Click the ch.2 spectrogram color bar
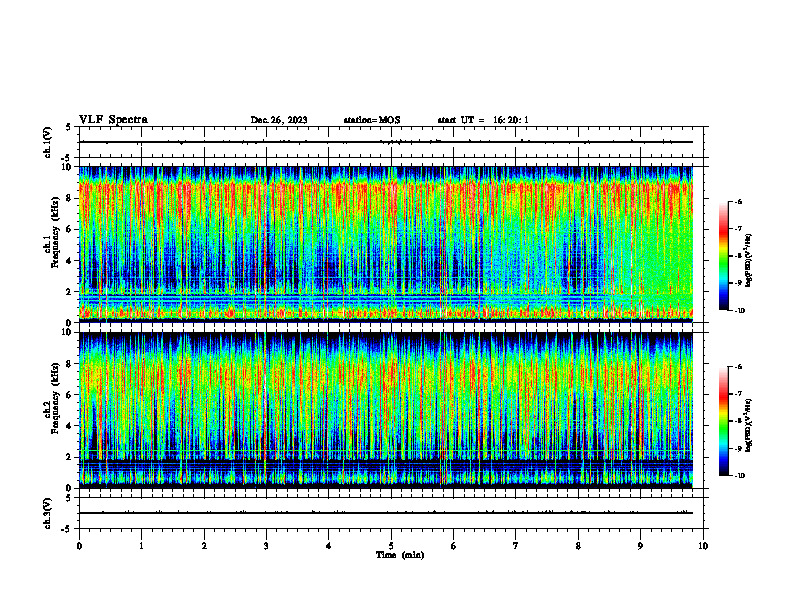This screenshot has width=792, height=612. 723,421
